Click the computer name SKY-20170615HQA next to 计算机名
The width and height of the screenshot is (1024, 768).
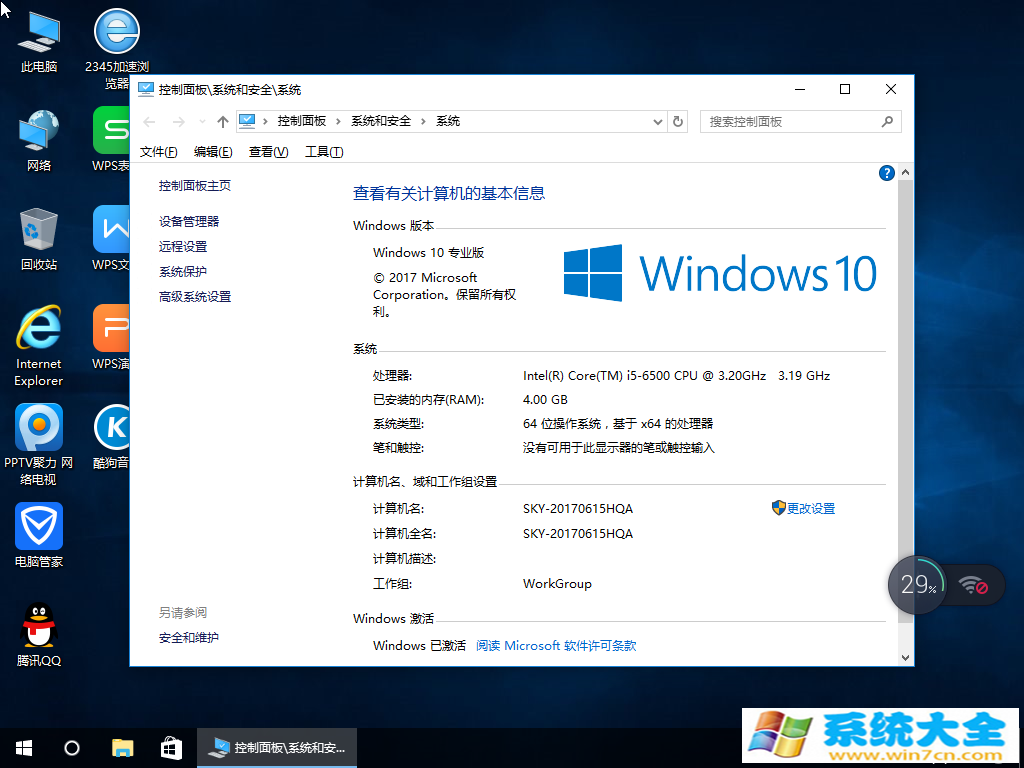pos(578,509)
